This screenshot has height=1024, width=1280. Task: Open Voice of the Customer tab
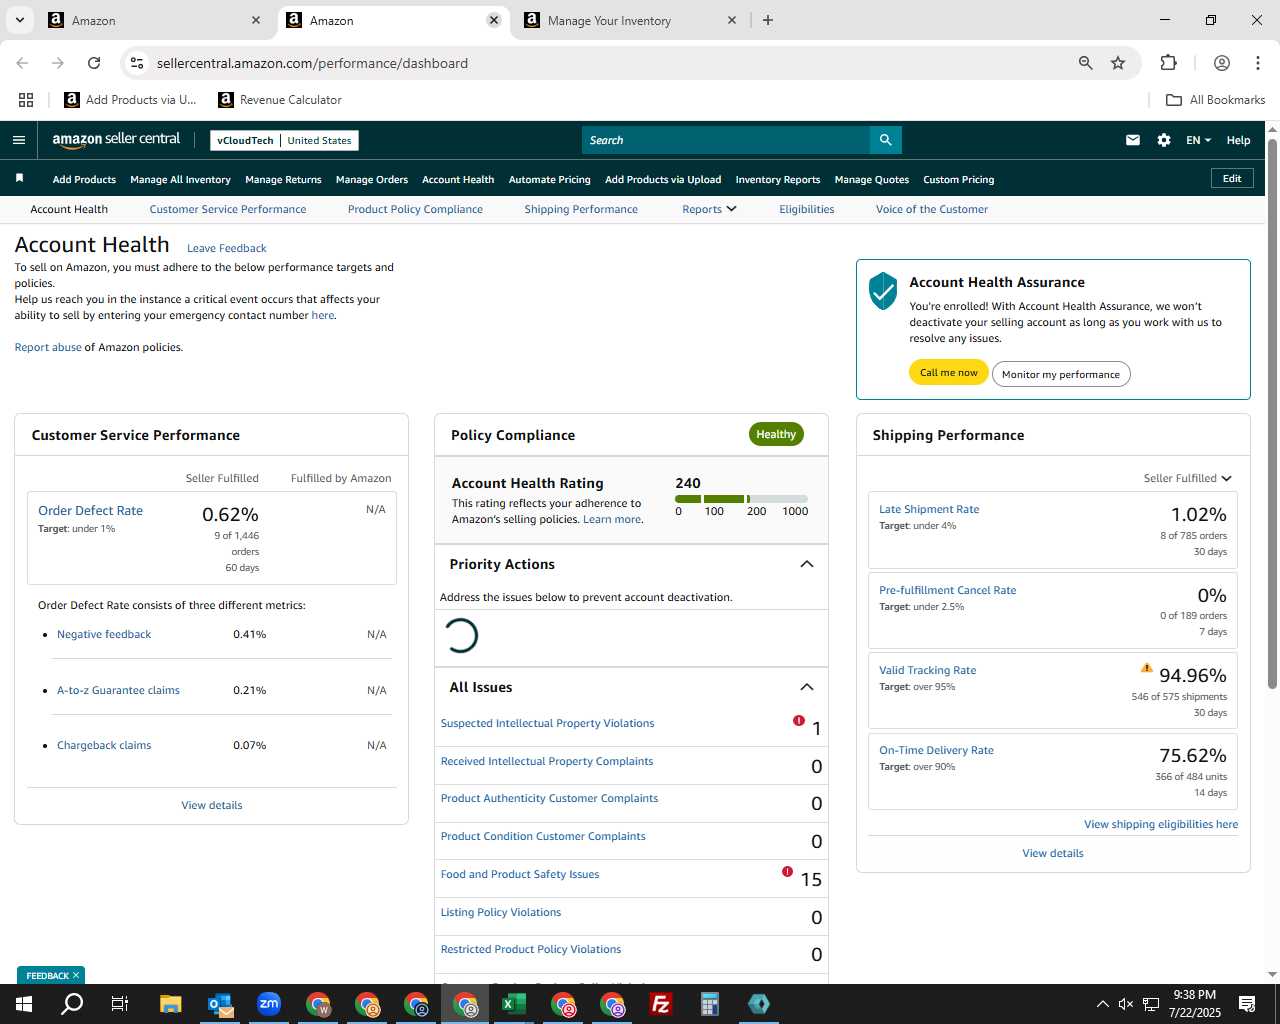coord(932,209)
